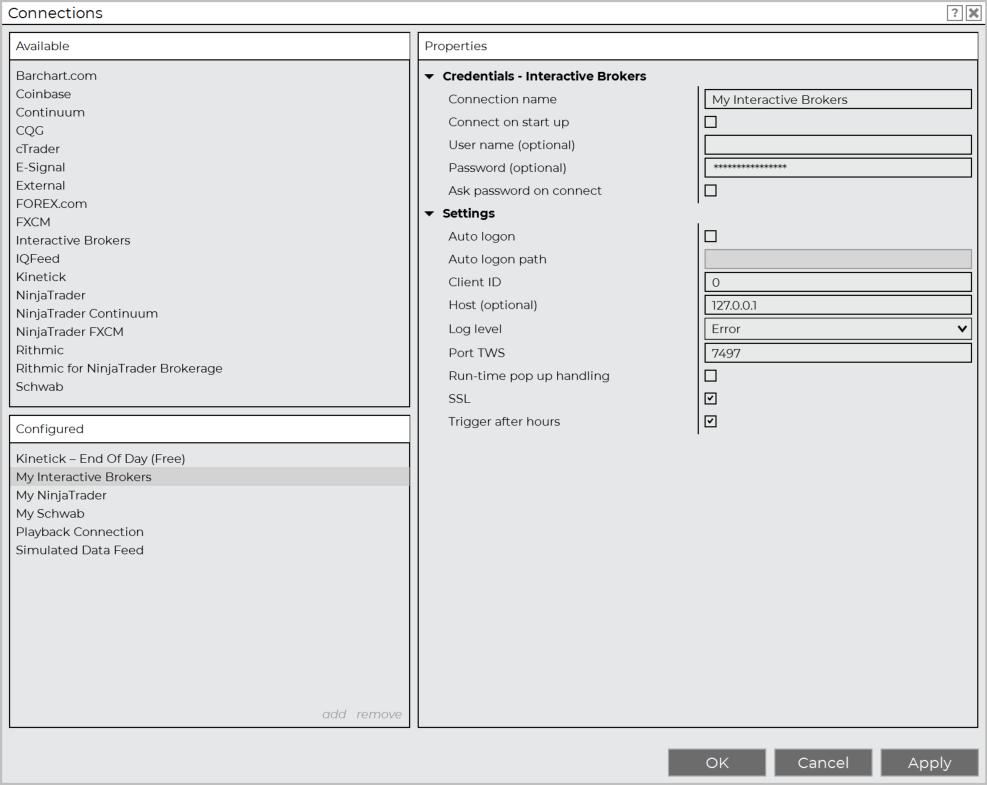This screenshot has width=987, height=785.
Task: Open the help question mark icon
Action: click(954, 13)
